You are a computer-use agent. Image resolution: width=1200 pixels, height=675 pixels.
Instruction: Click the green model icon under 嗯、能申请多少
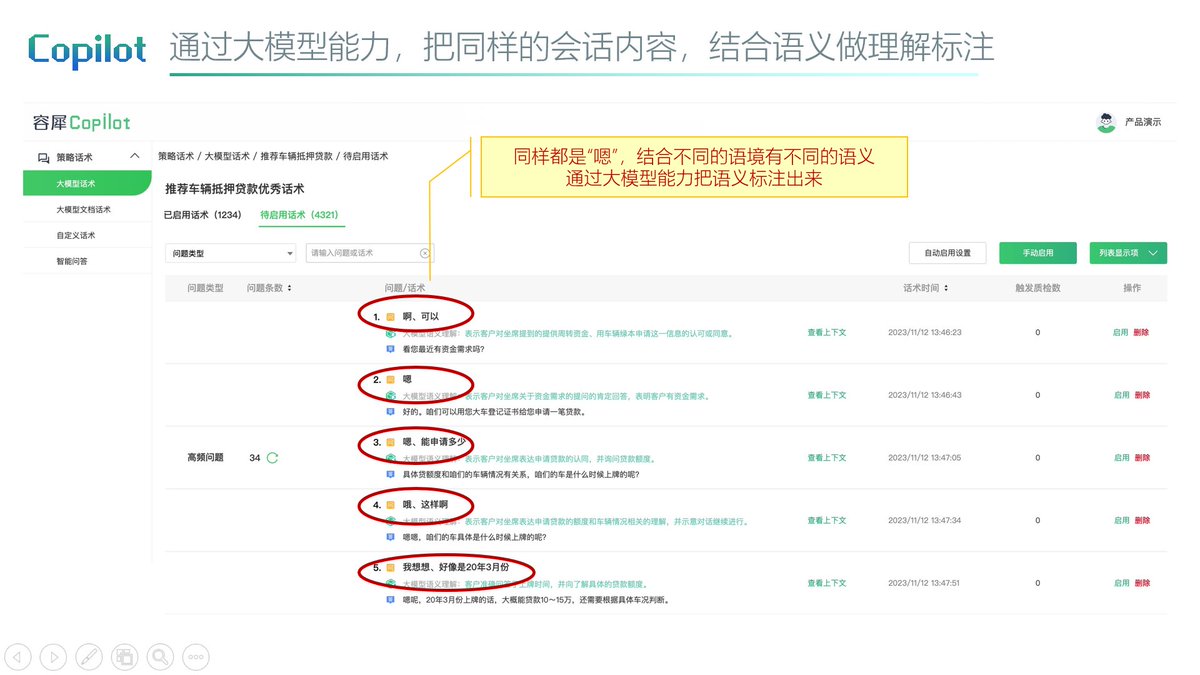[391, 458]
